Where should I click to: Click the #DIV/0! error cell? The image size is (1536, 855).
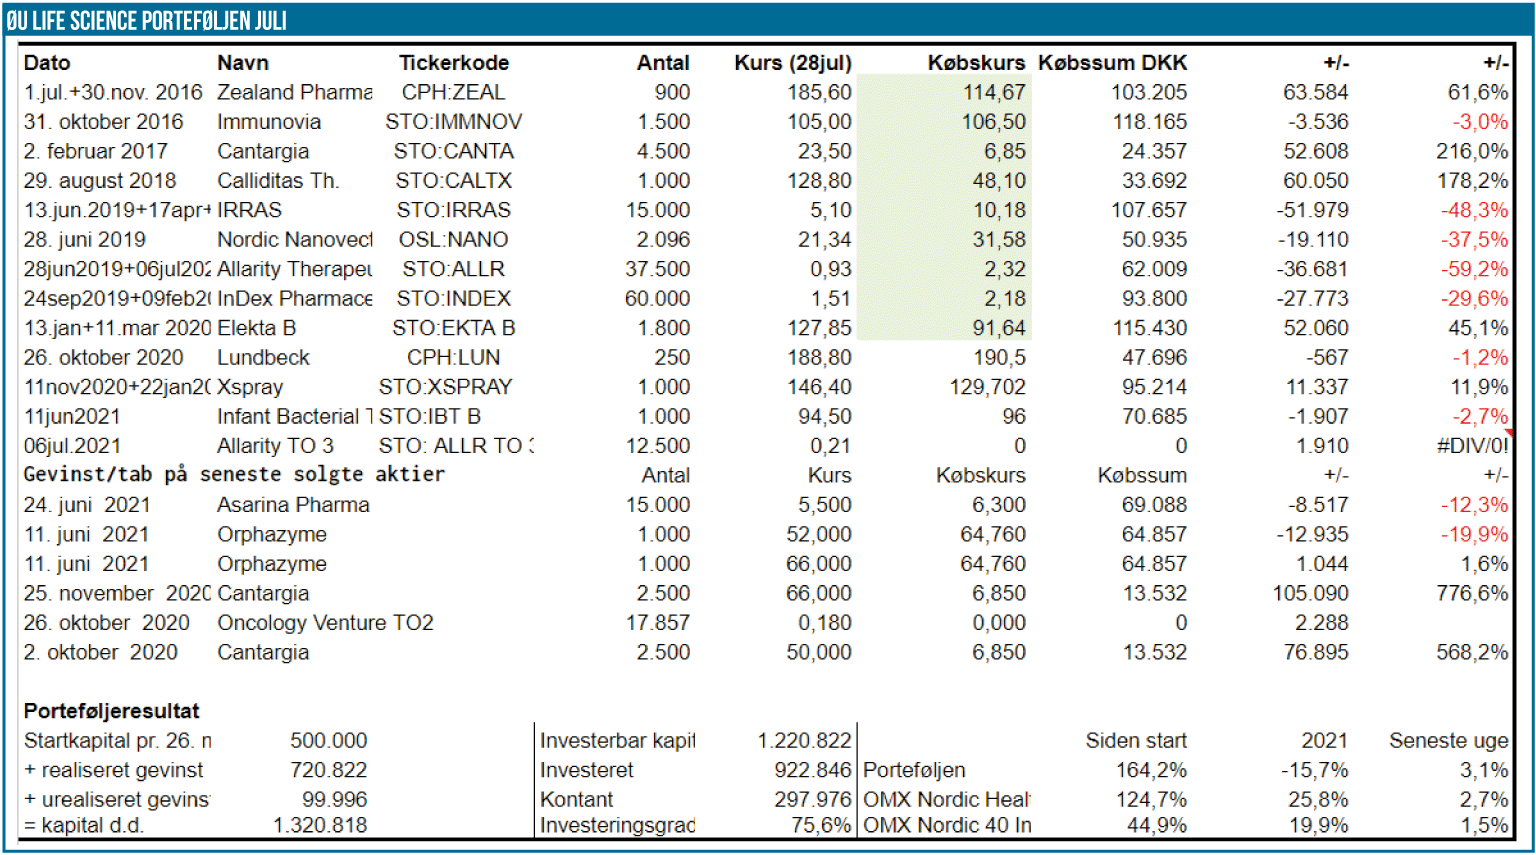tap(1471, 446)
